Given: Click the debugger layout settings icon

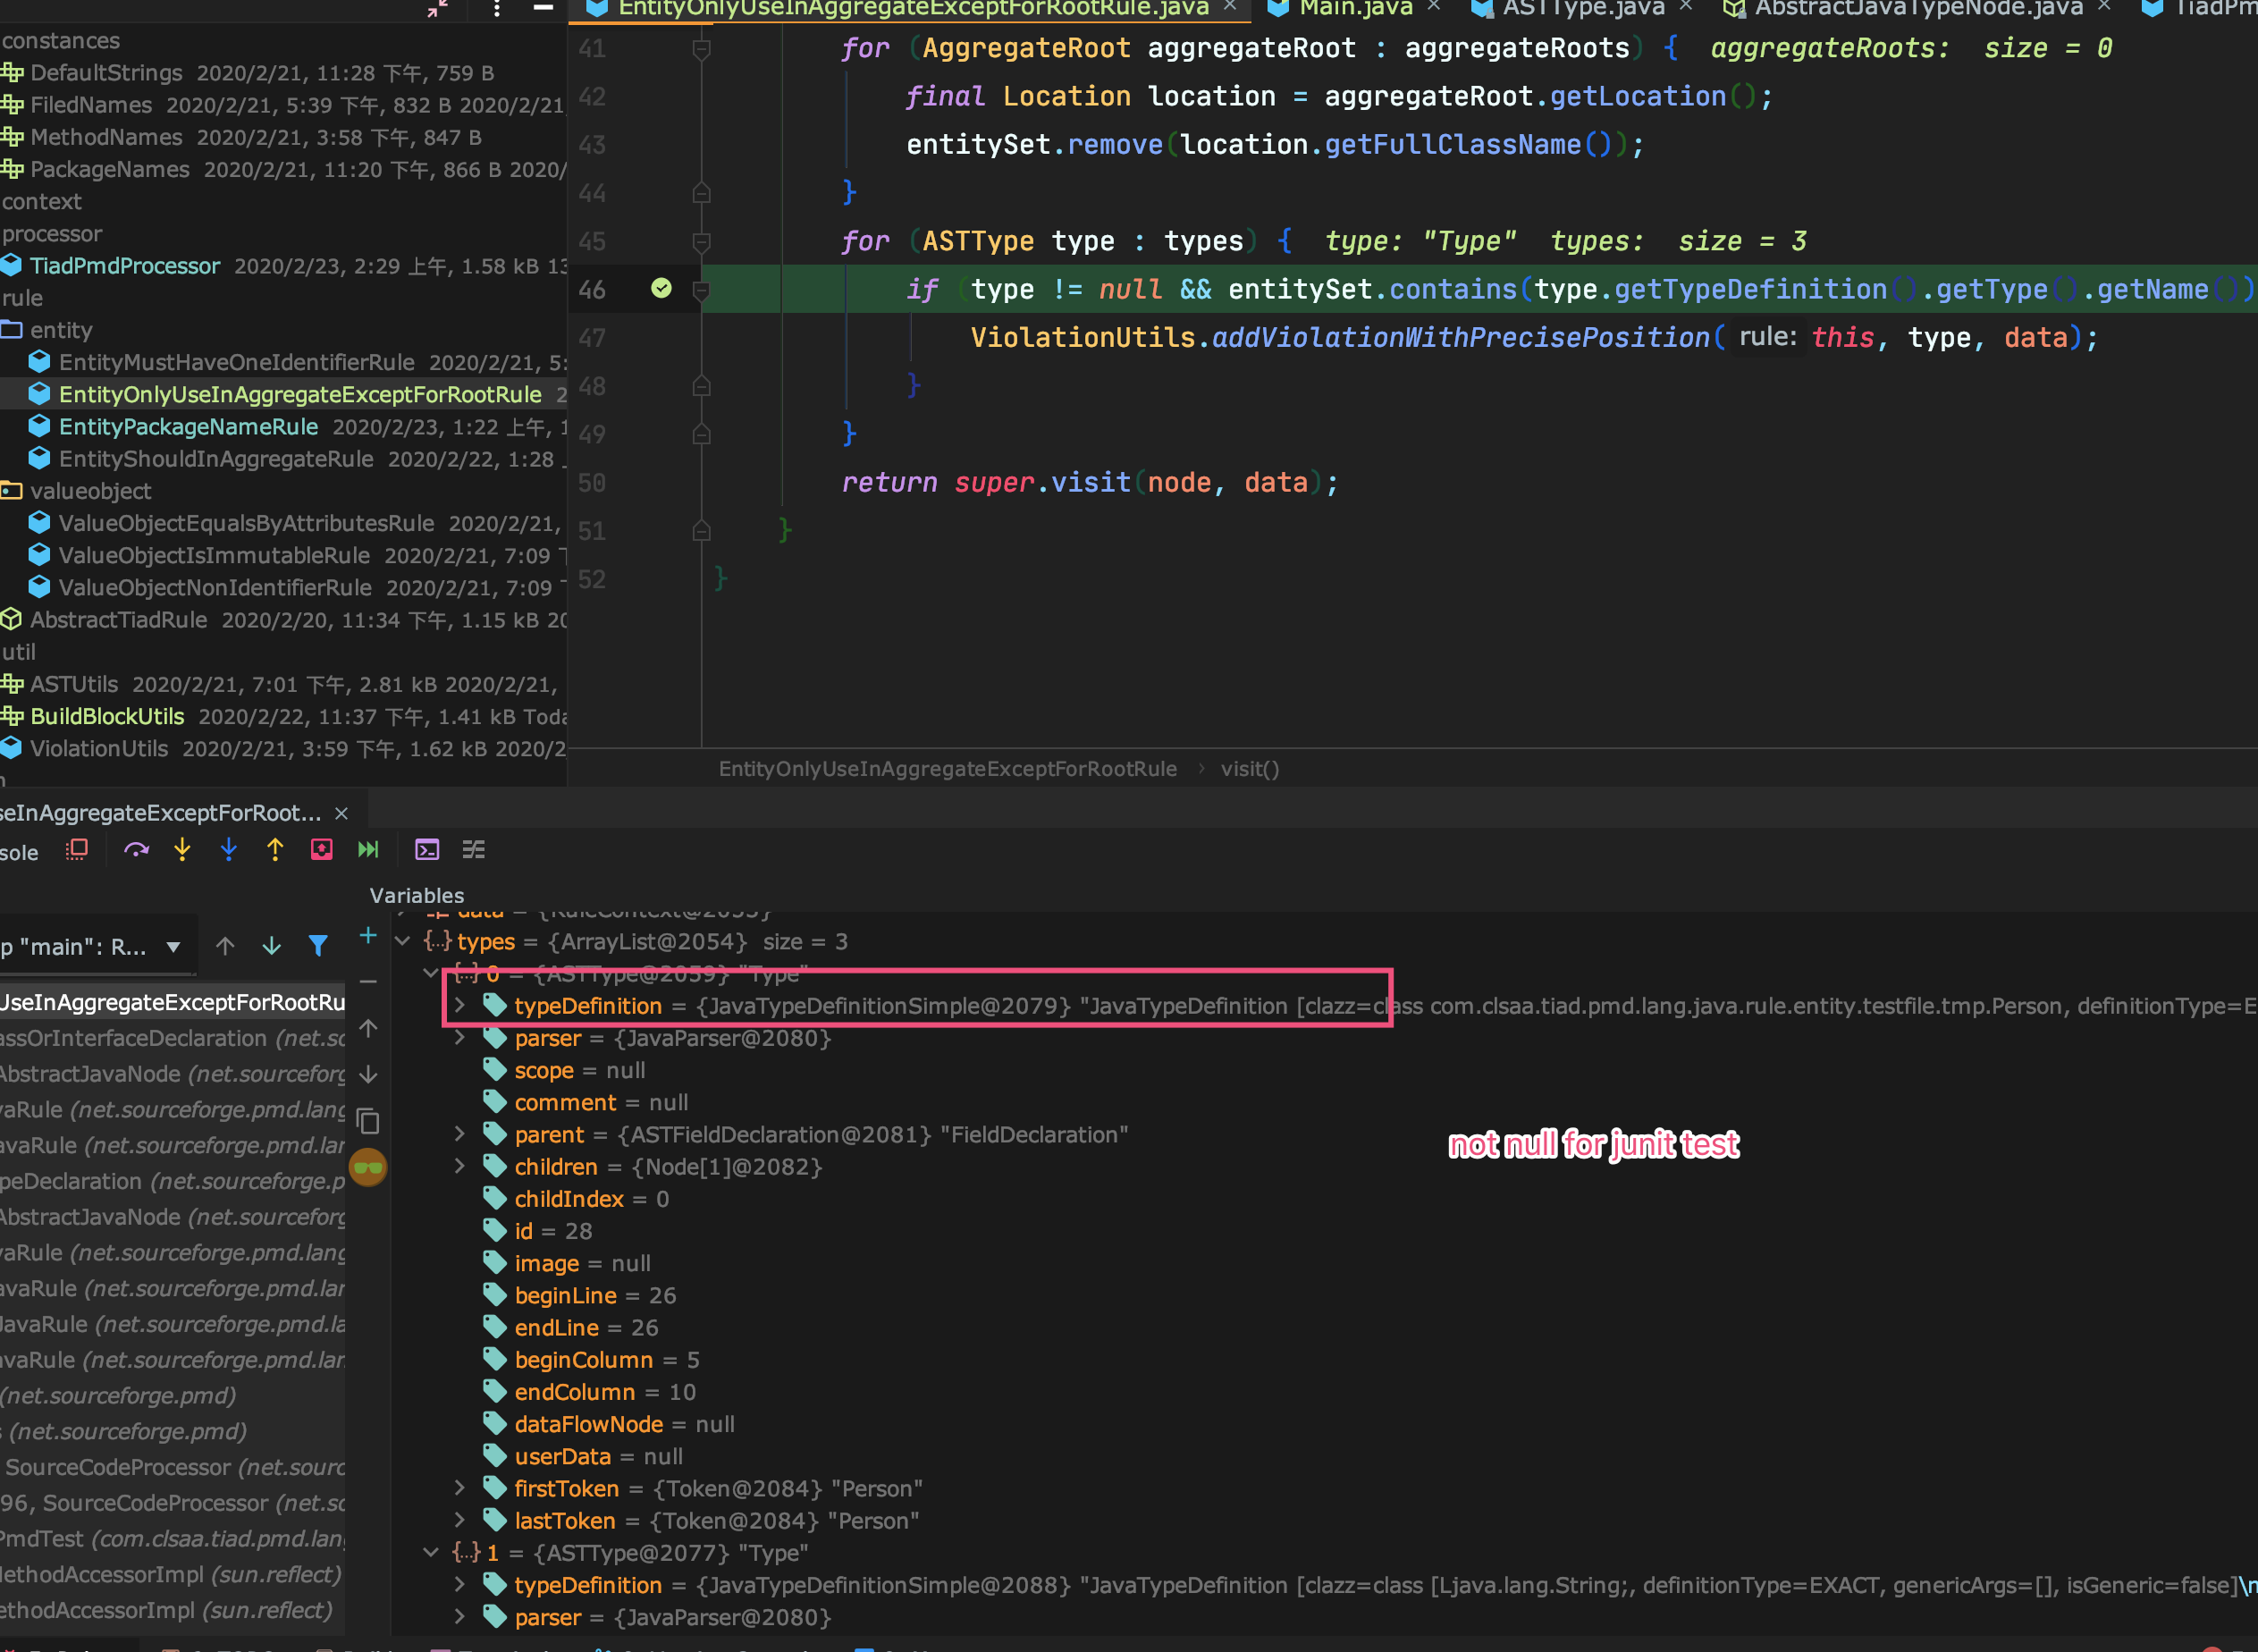Looking at the screenshot, I should coord(473,850).
